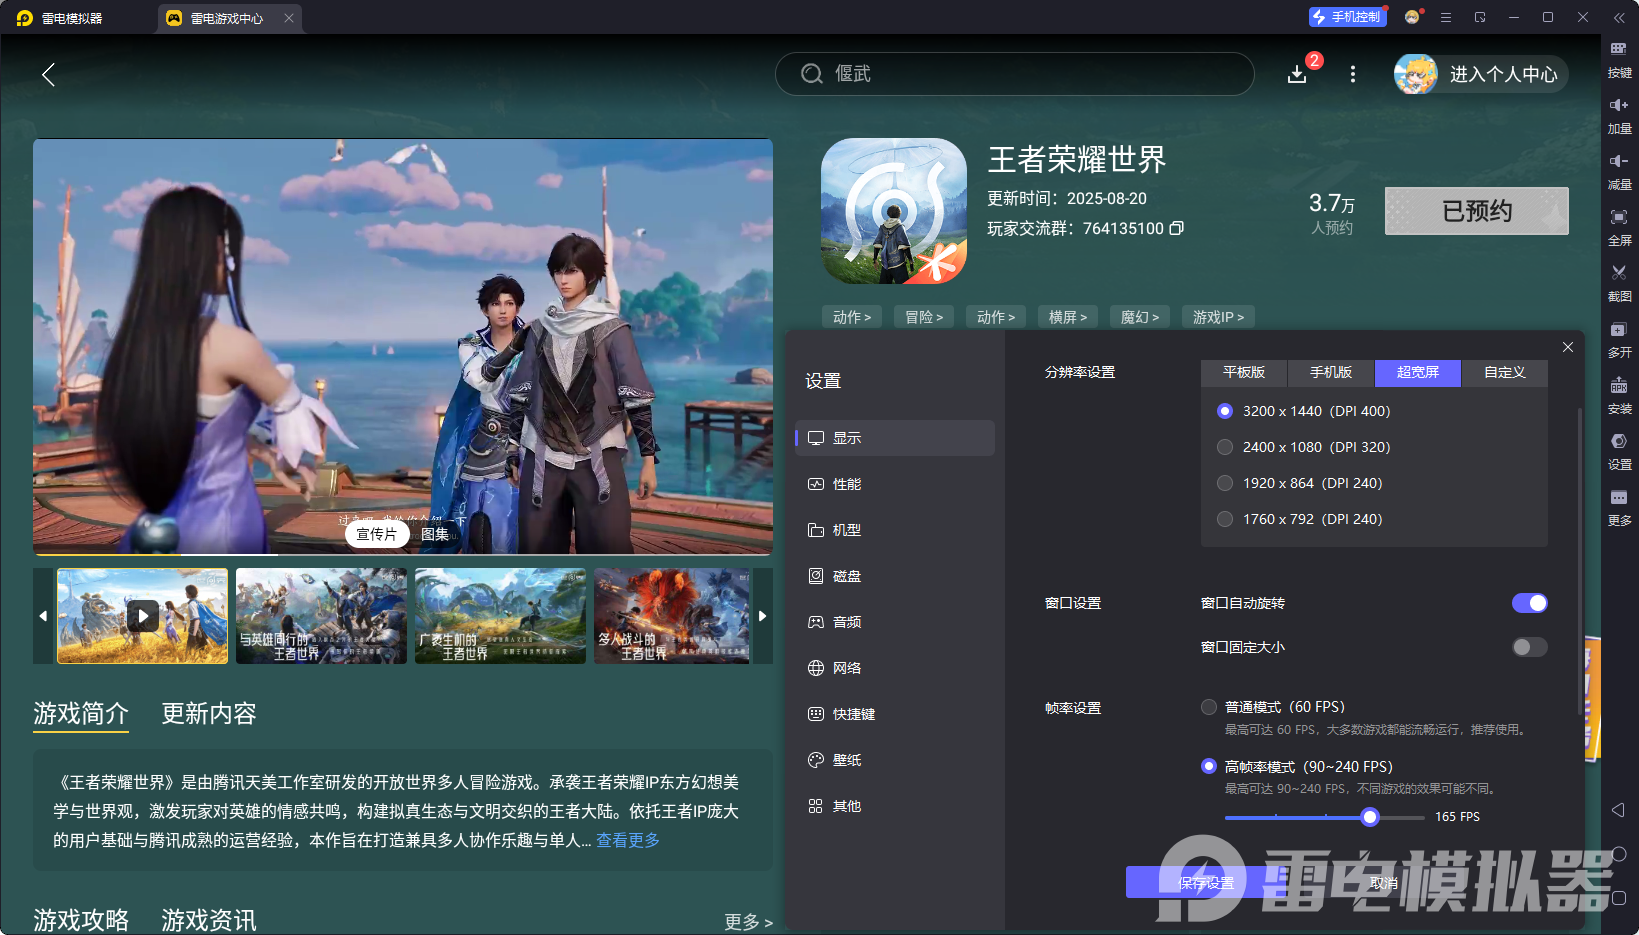Collapse the right sidebar with double arrow
This screenshot has height=935, width=1639.
[1619, 17]
